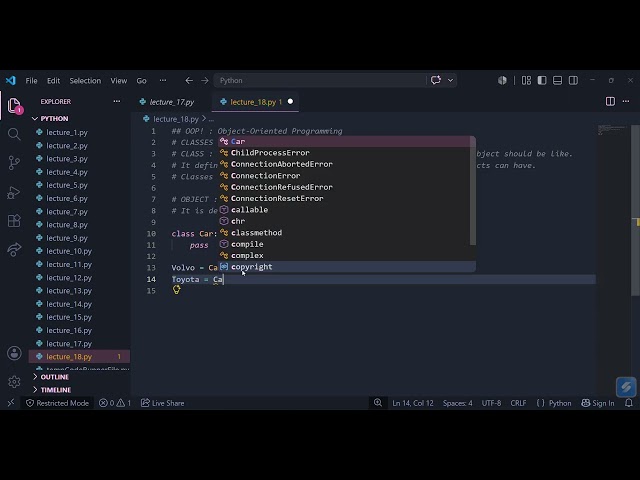Screen dimensions: 640x480
Task: Open Explorer views and more actions ellipsis
Action: coord(117,101)
